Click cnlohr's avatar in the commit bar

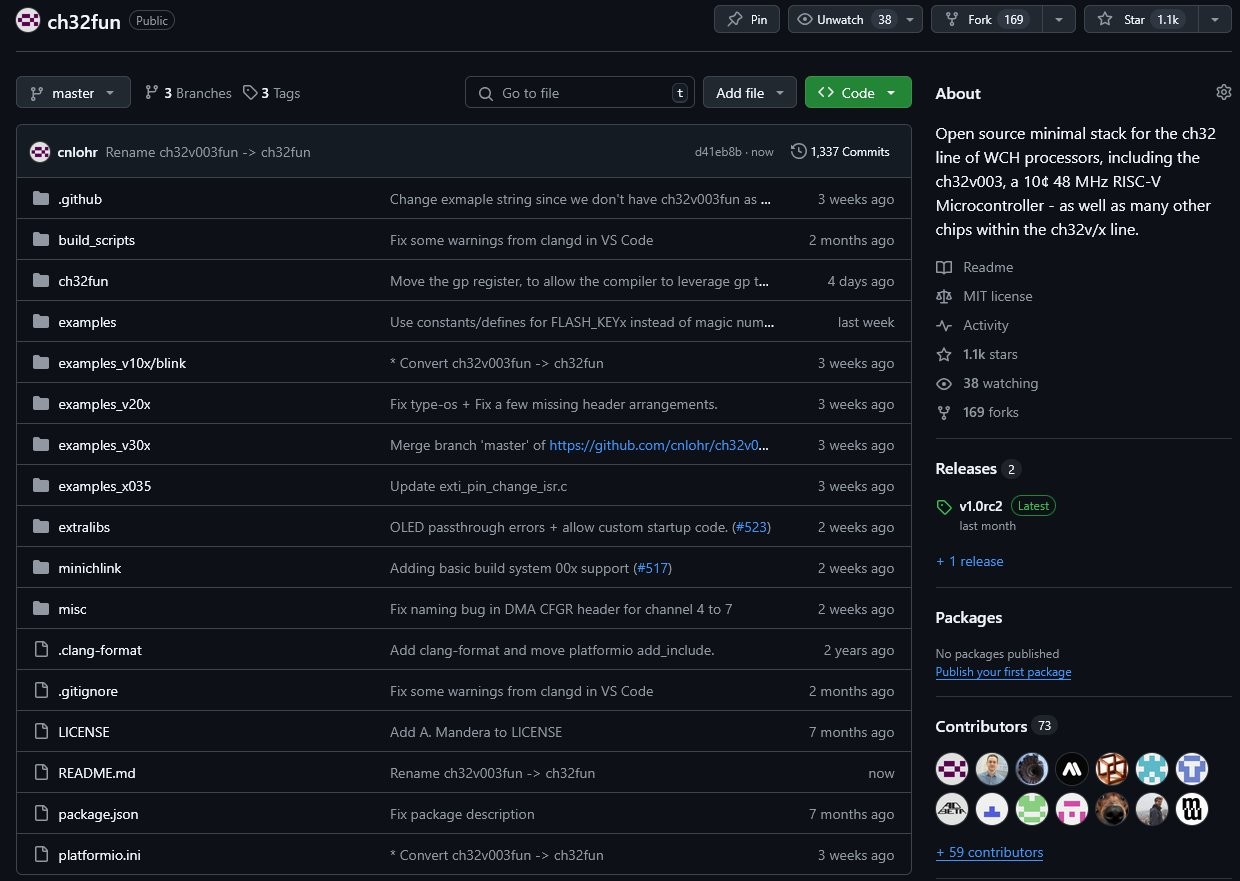point(40,152)
